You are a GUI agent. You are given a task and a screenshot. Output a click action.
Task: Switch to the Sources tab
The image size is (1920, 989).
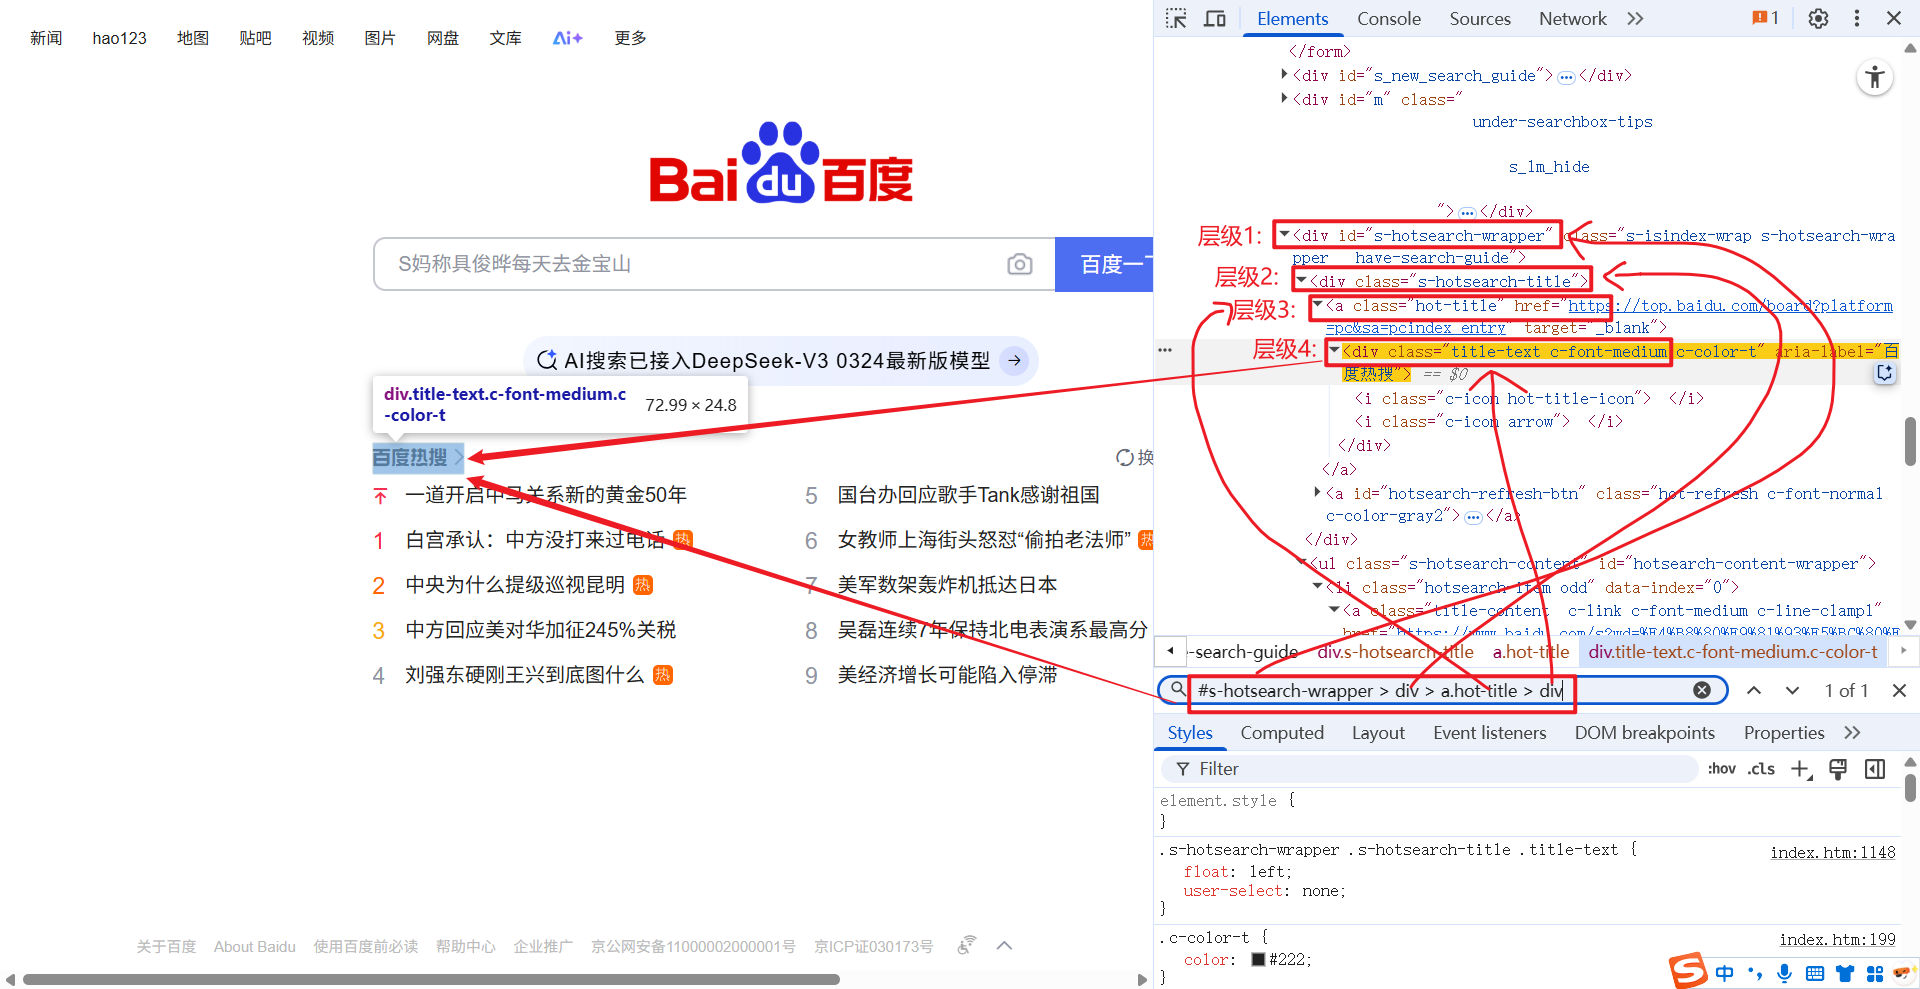[1480, 19]
